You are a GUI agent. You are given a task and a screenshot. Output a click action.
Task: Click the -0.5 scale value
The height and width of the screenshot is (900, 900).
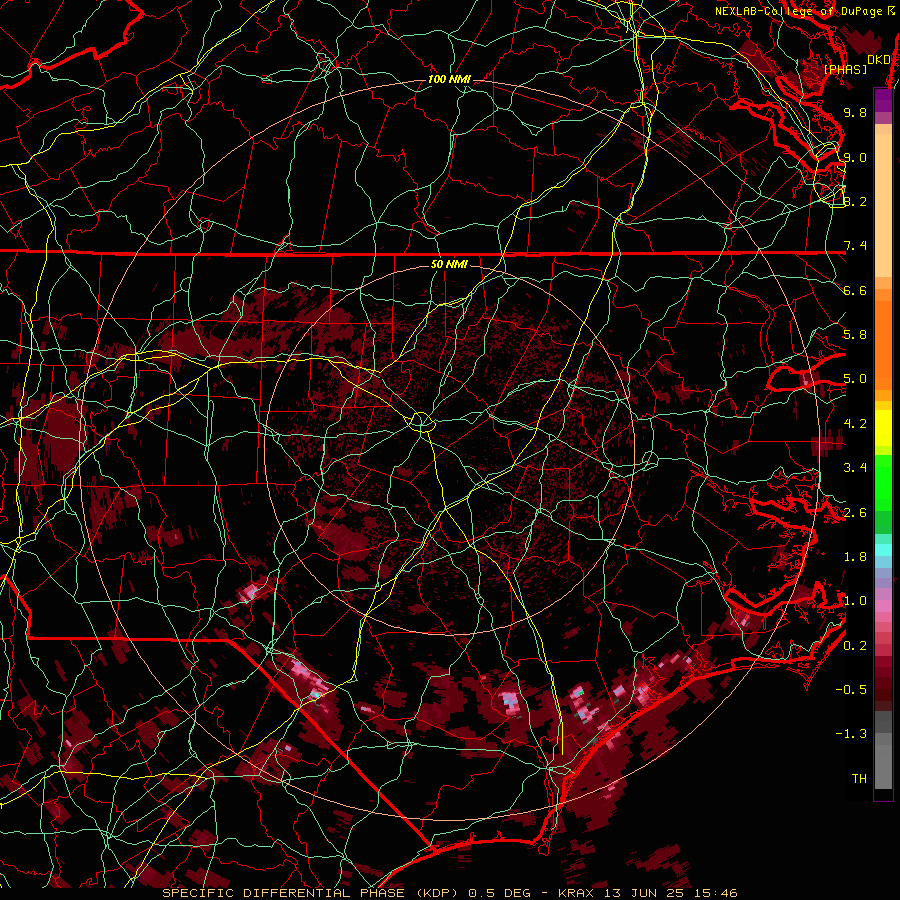point(851,690)
